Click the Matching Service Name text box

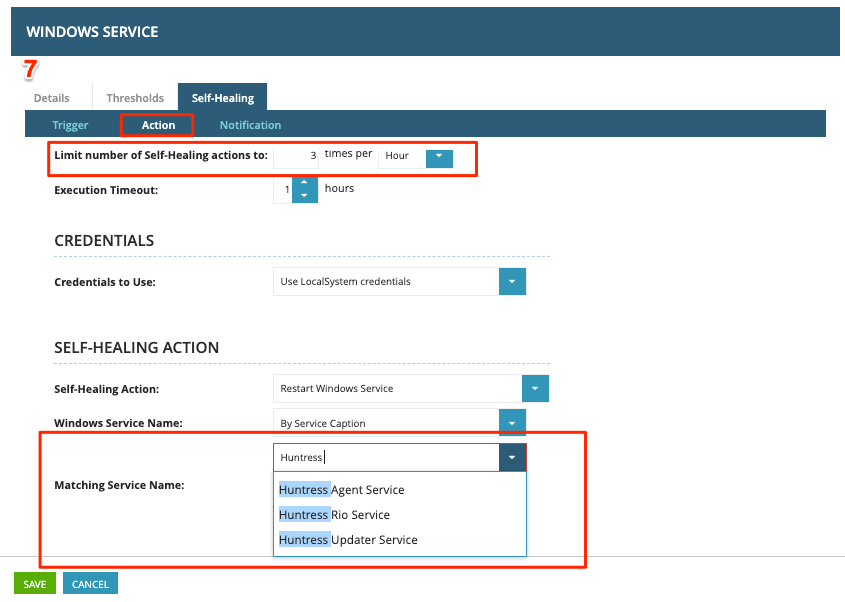pos(386,458)
